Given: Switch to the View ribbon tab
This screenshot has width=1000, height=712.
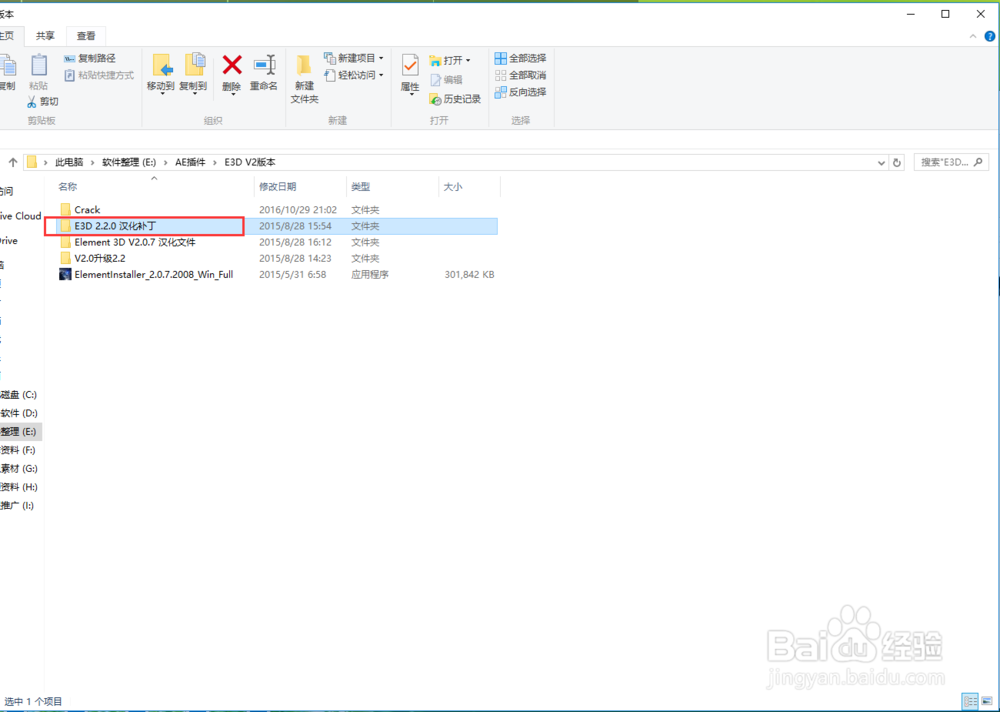Looking at the screenshot, I should (86, 36).
